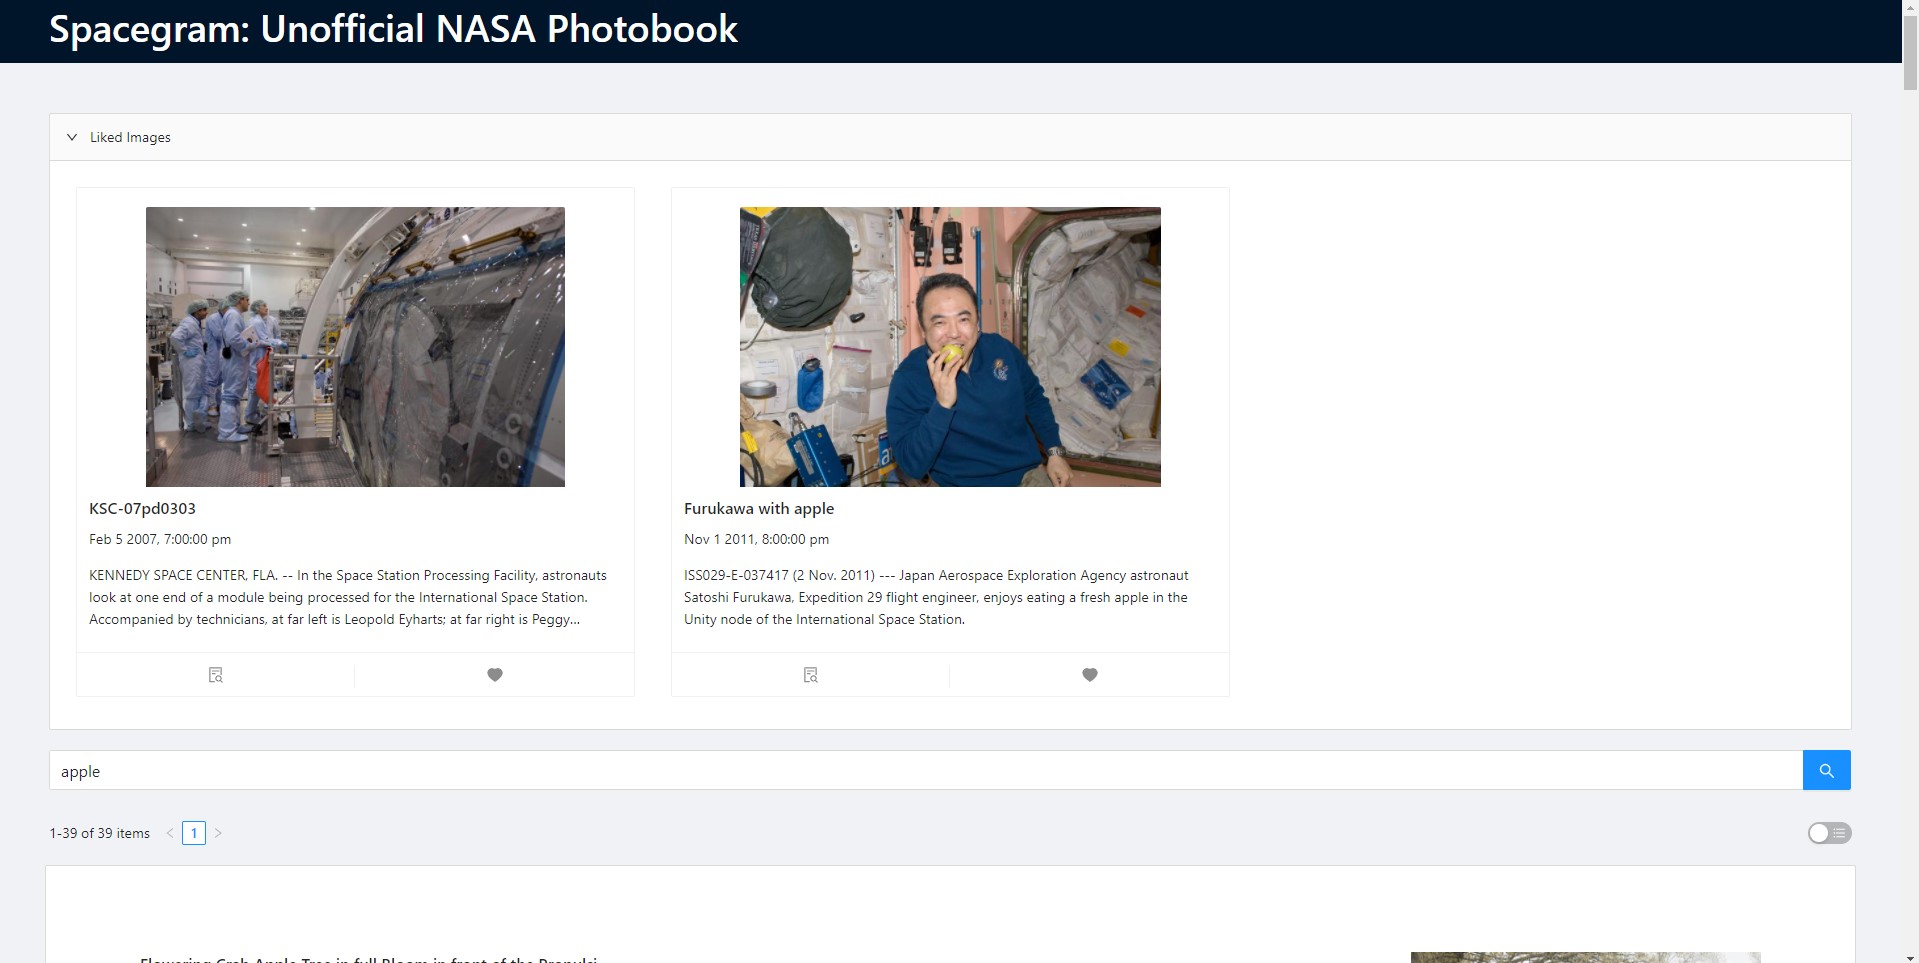Click the scrollbar up arrow
This screenshot has width=1919, height=963.
[1910, 8]
